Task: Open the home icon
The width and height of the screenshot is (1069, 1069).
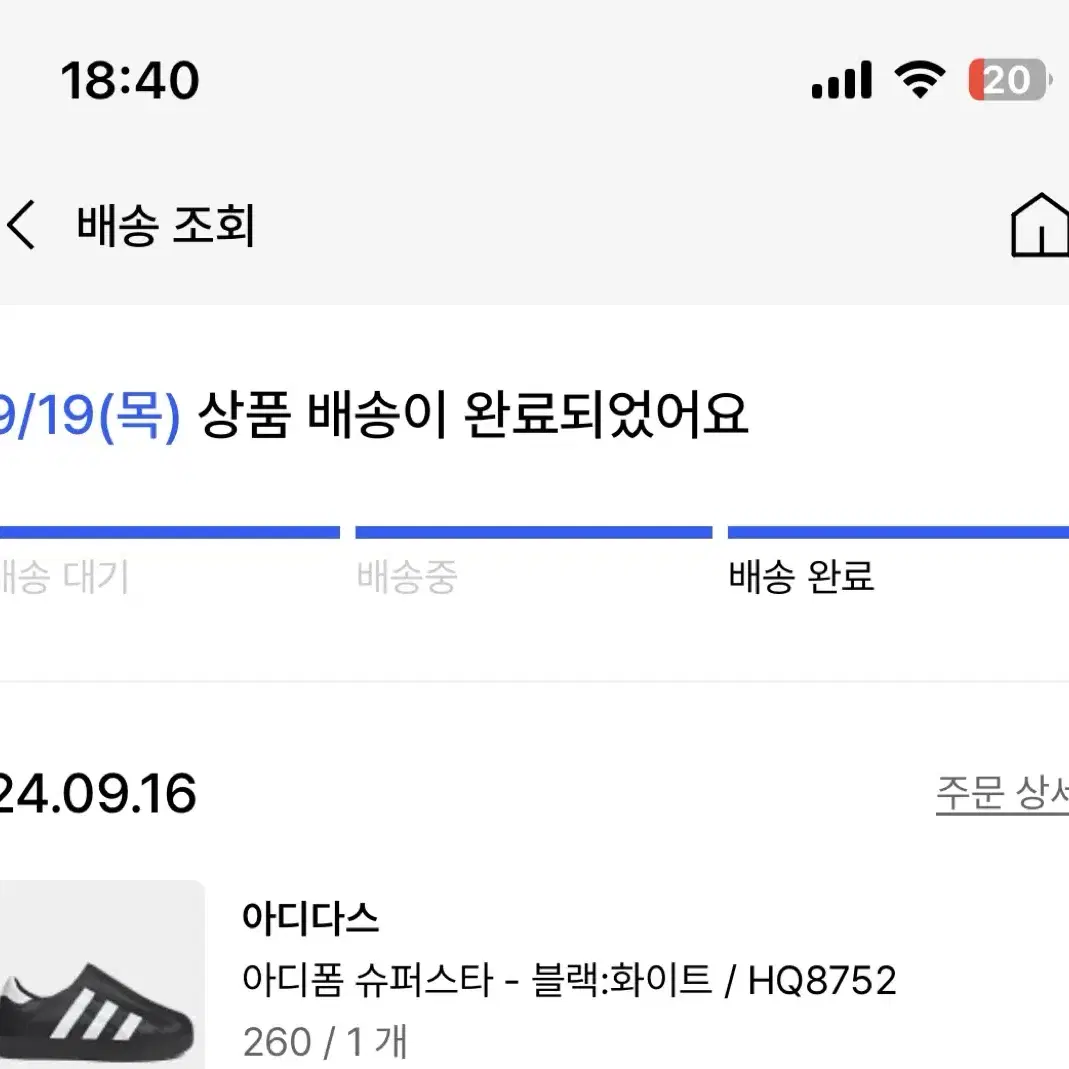Action: pyautogui.click(x=1039, y=225)
